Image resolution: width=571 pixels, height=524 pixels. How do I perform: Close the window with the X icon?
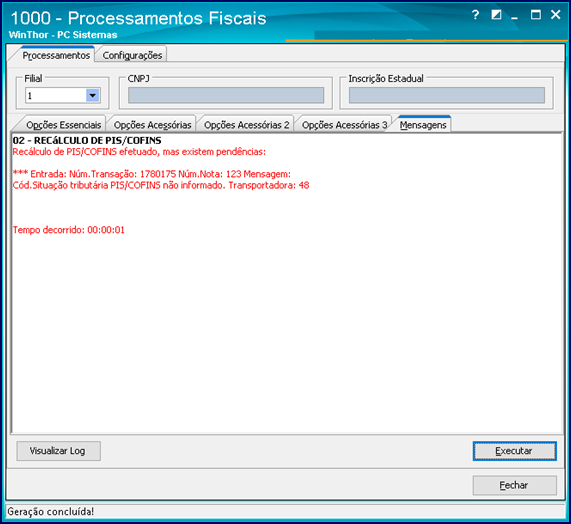tap(555, 15)
